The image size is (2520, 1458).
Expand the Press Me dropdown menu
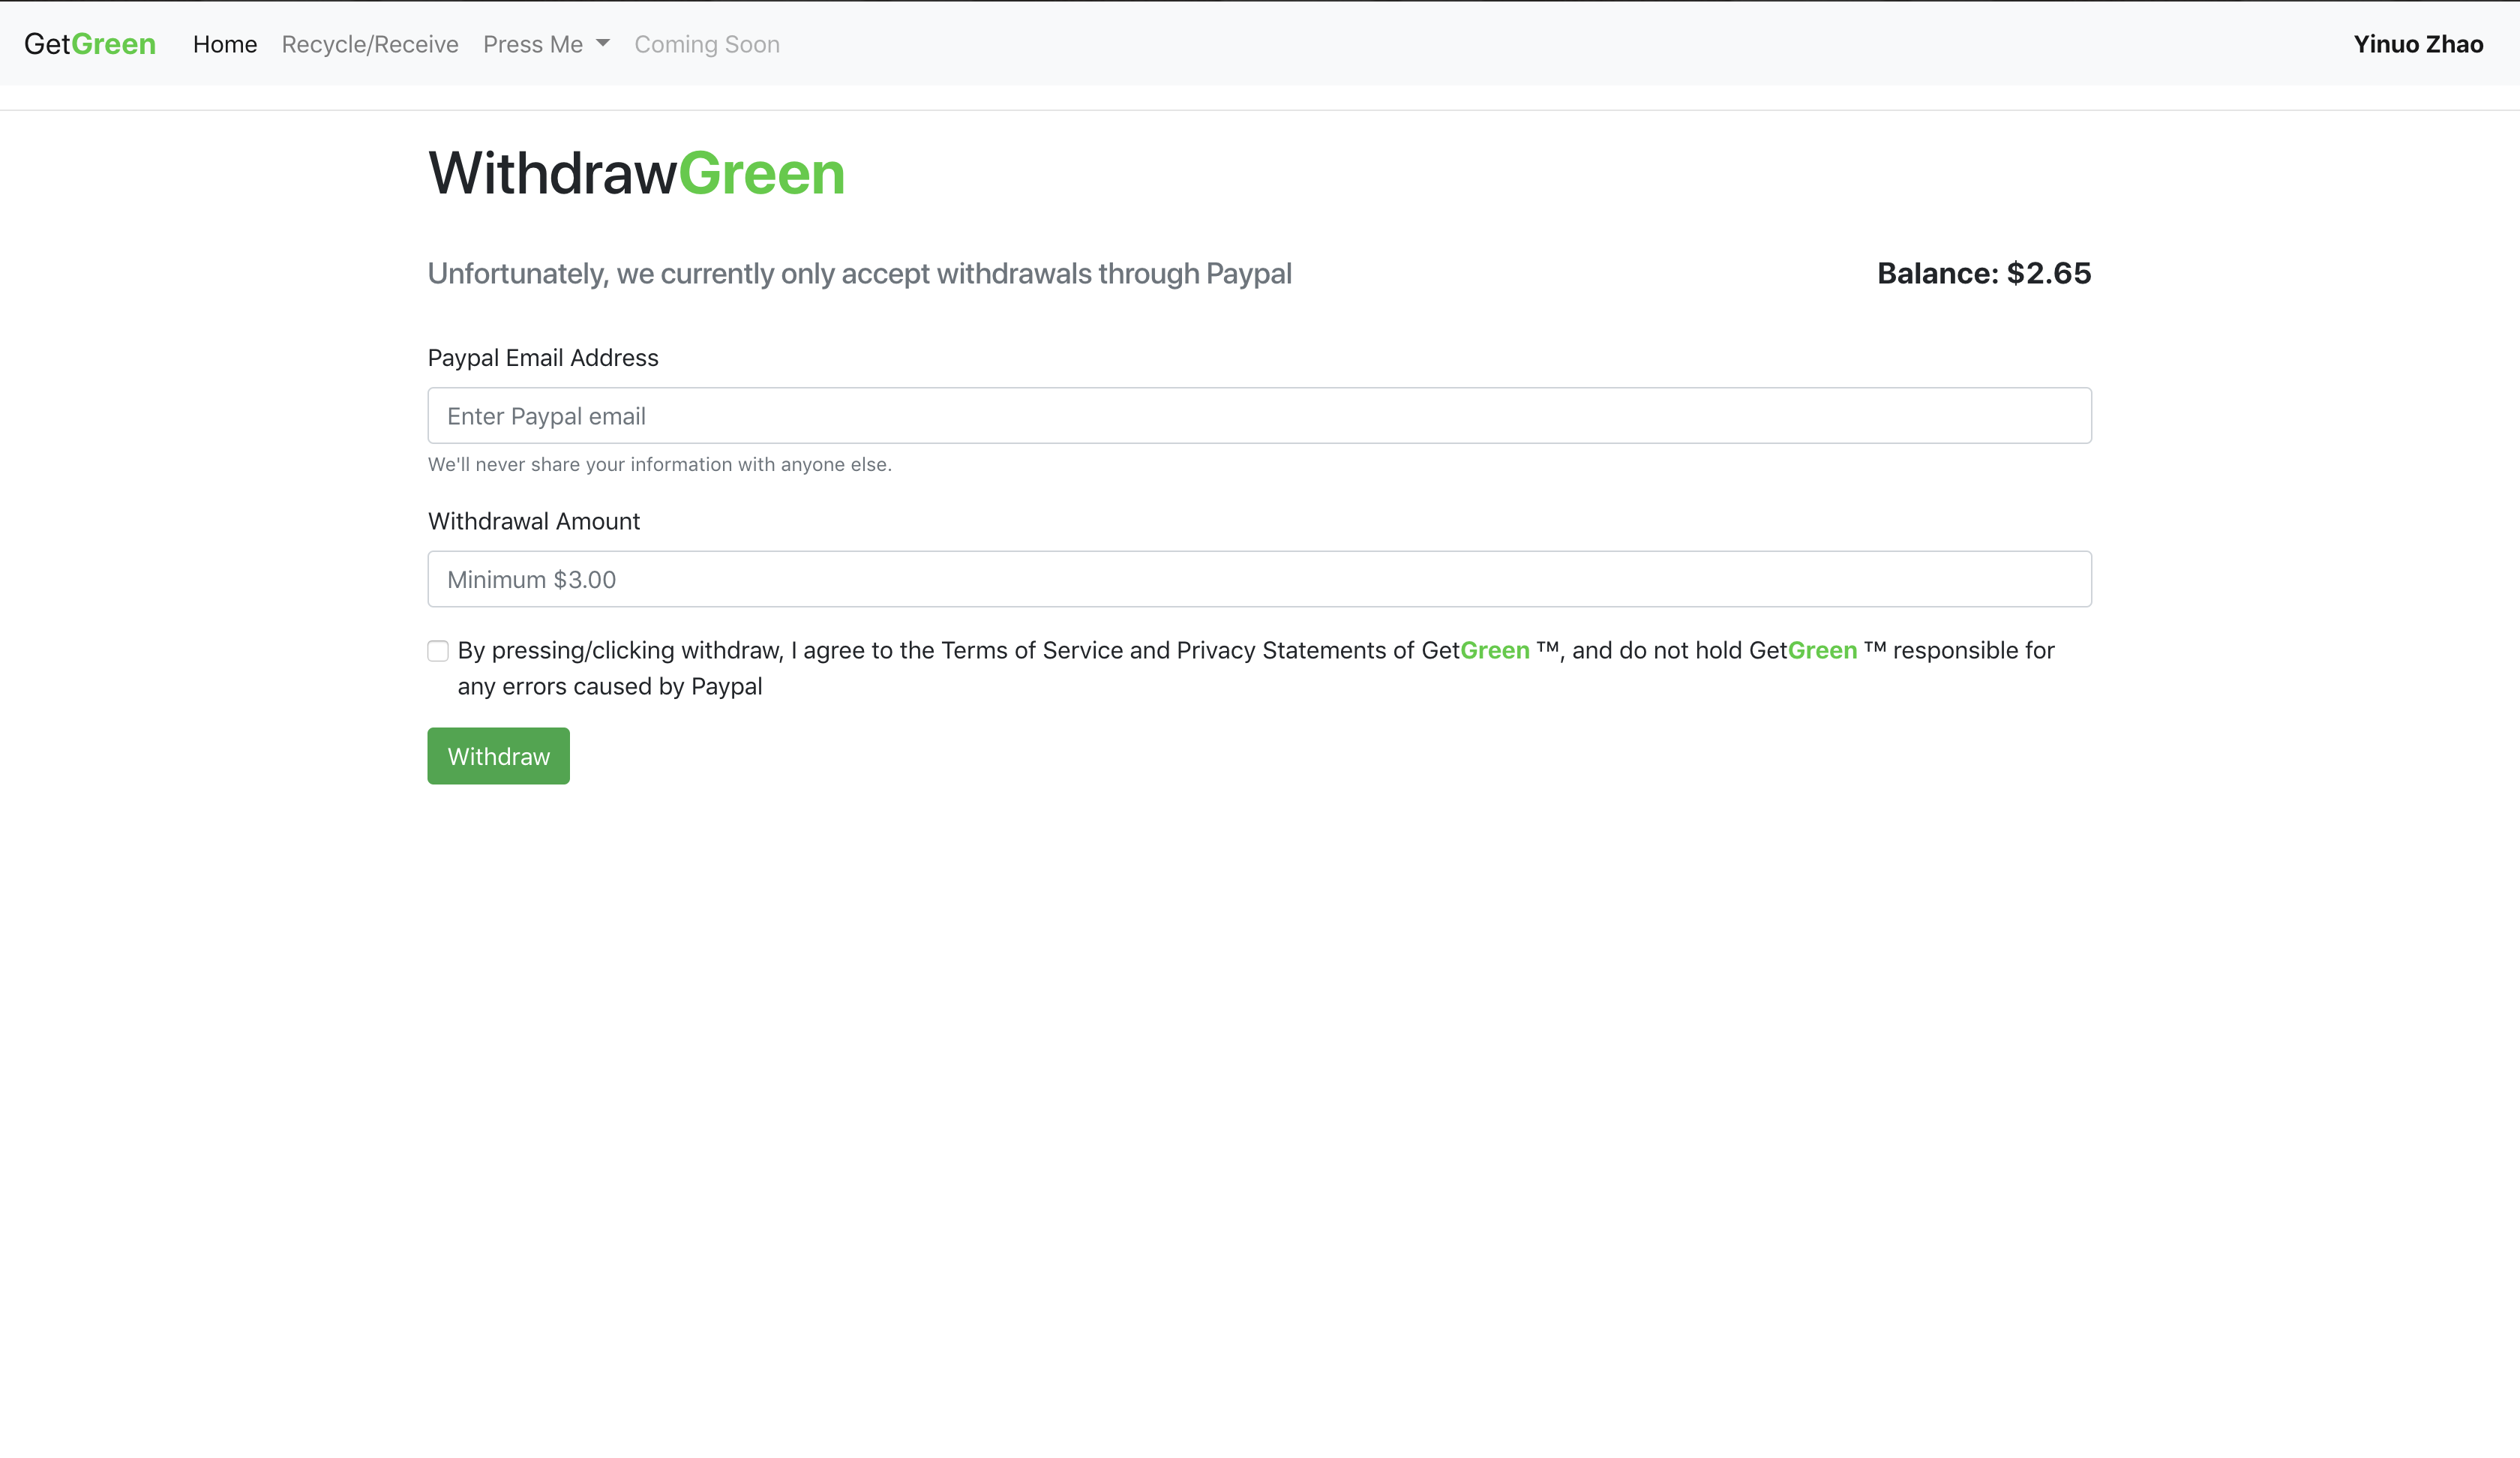point(533,44)
